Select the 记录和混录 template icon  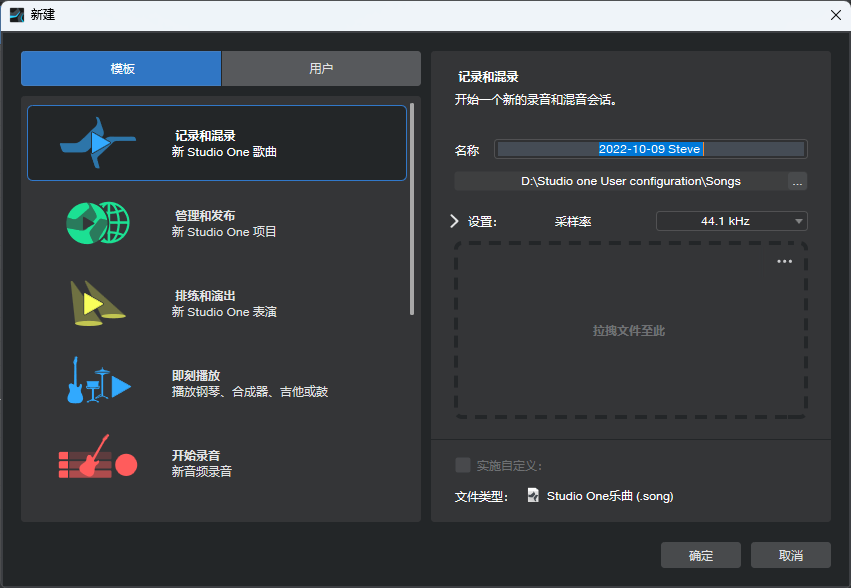pyautogui.click(x=98, y=143)
